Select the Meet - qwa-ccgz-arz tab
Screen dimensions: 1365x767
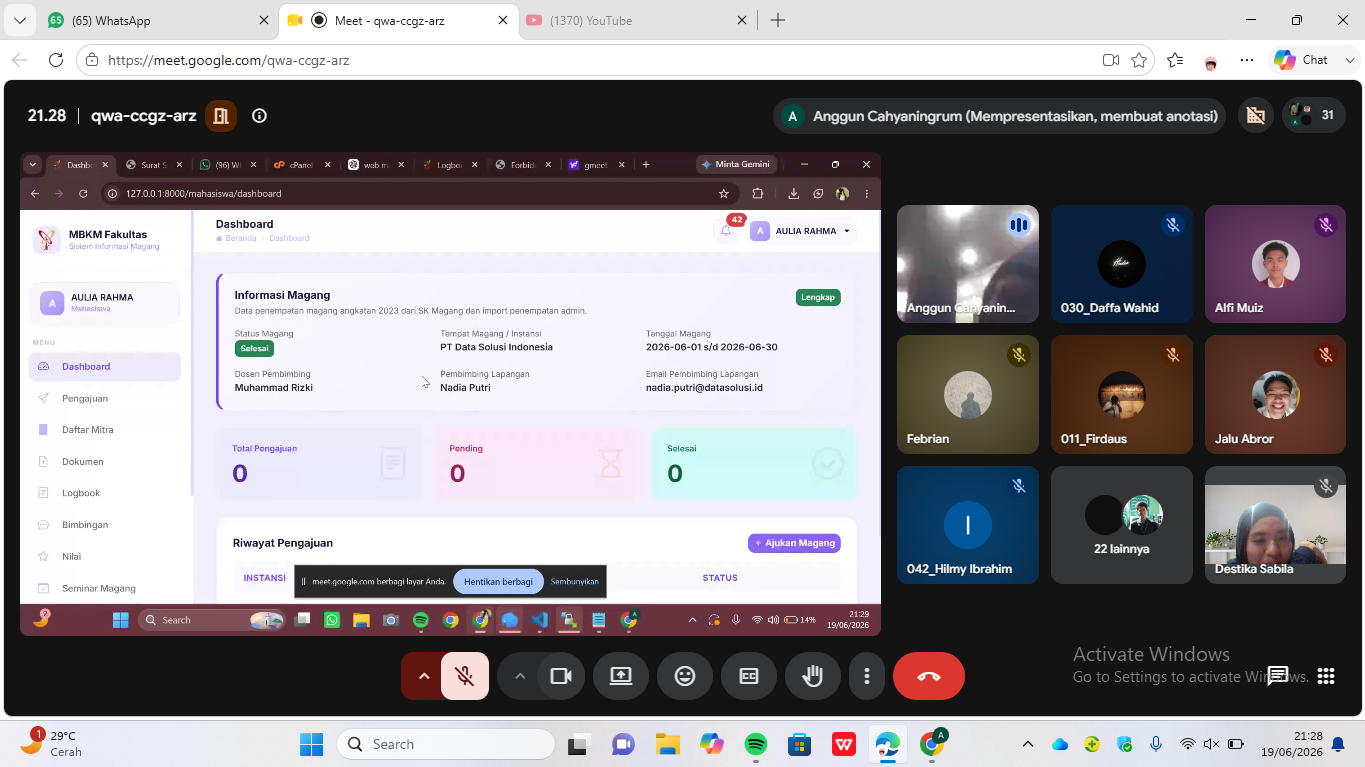[x=397, y=20]
